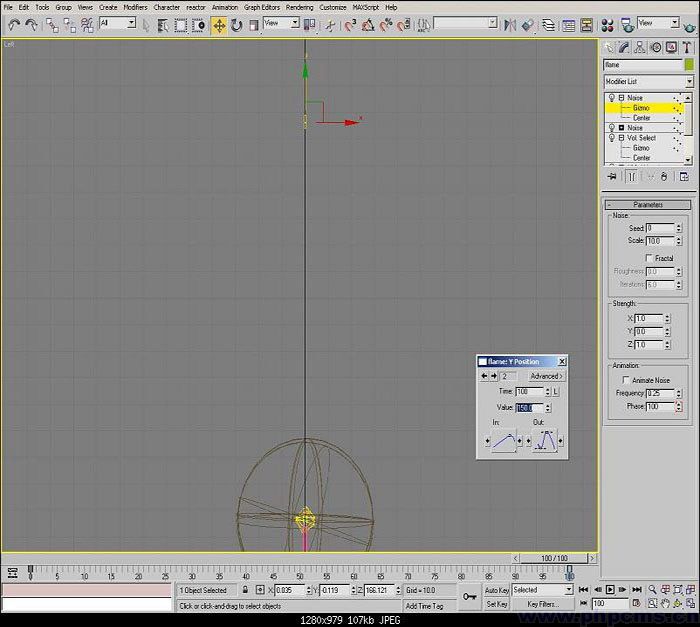
Task: Toggle lightbulb of Vol. Select modifier
Action: click(612, 138)
